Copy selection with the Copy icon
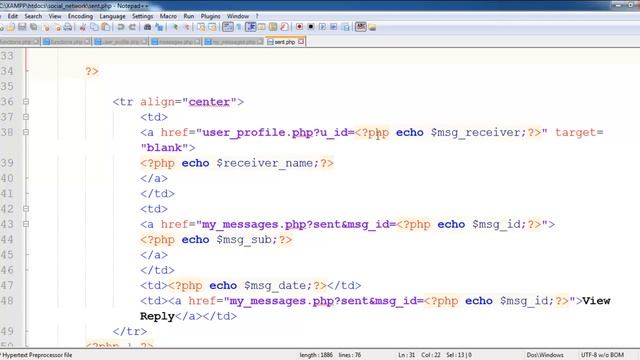This screenshot has width=640, height=360. (94, 27)
